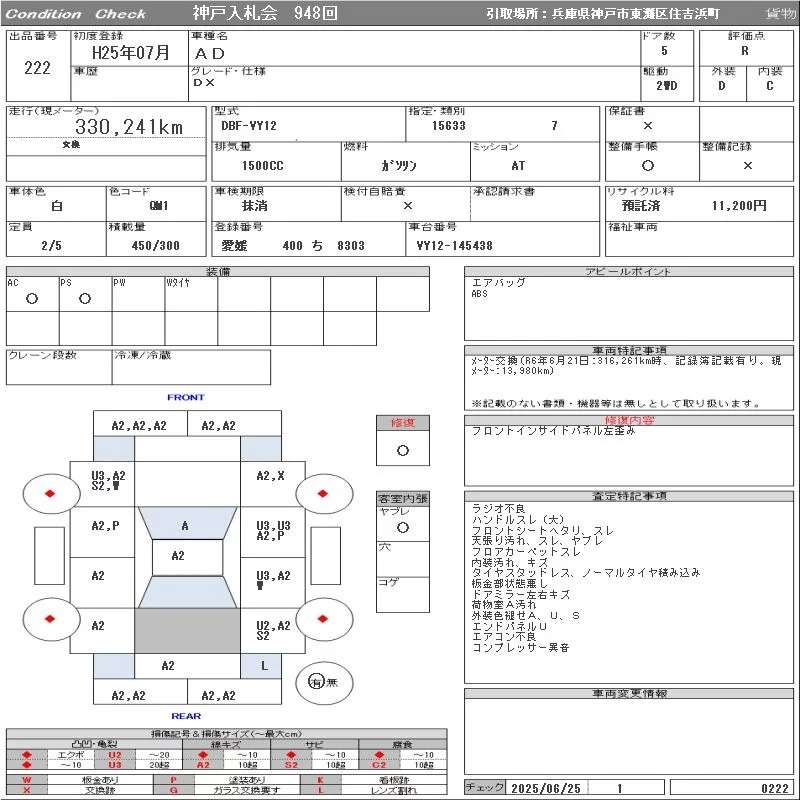This screenshot has height=800, width=800.
Task: Click the A2,X fender damage code
Action: click(270, 476)
